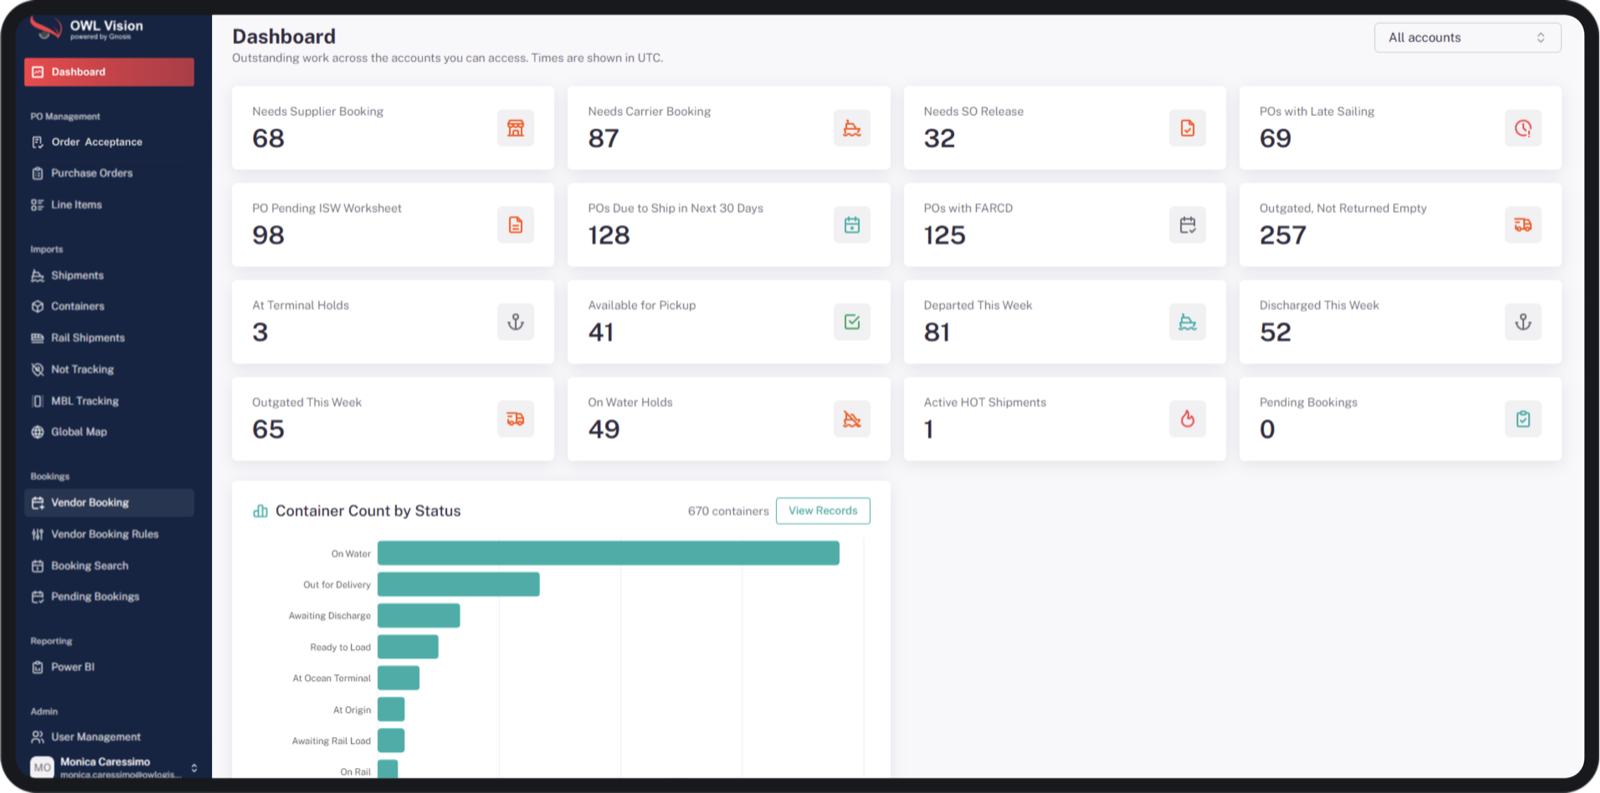1600x793 pixels.
Task: Click the Needs Carrier Booking ship icon
Action: pos(851,128)
